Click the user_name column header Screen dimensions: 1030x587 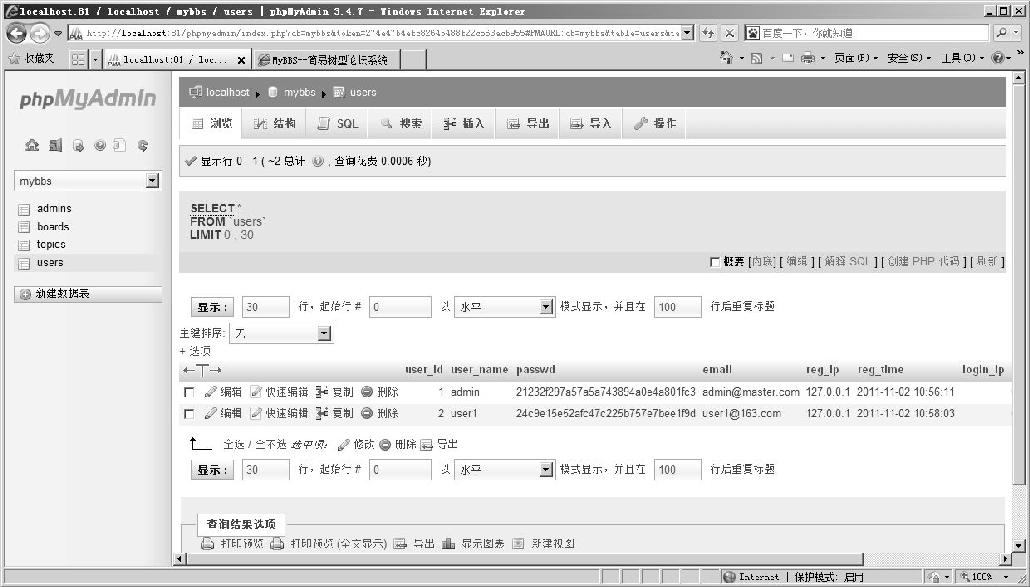[480, 370]
